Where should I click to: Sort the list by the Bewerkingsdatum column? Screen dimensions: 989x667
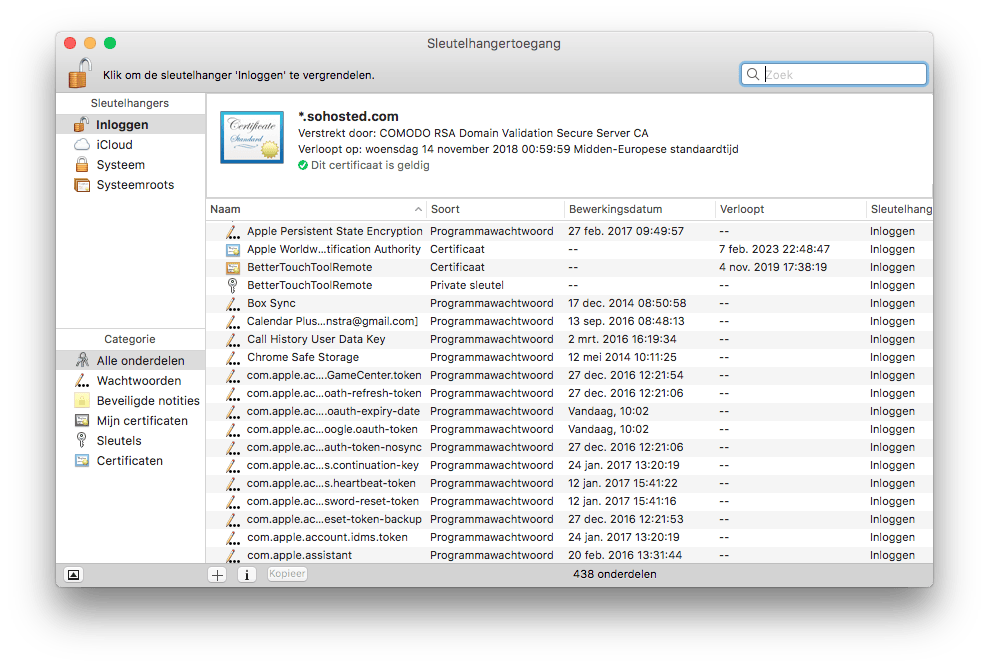click(640, 209)
